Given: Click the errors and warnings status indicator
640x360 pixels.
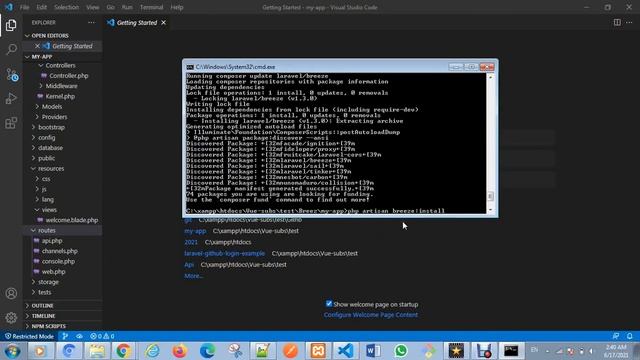Looking at the screenshot, I should click(x=102, y=336).
